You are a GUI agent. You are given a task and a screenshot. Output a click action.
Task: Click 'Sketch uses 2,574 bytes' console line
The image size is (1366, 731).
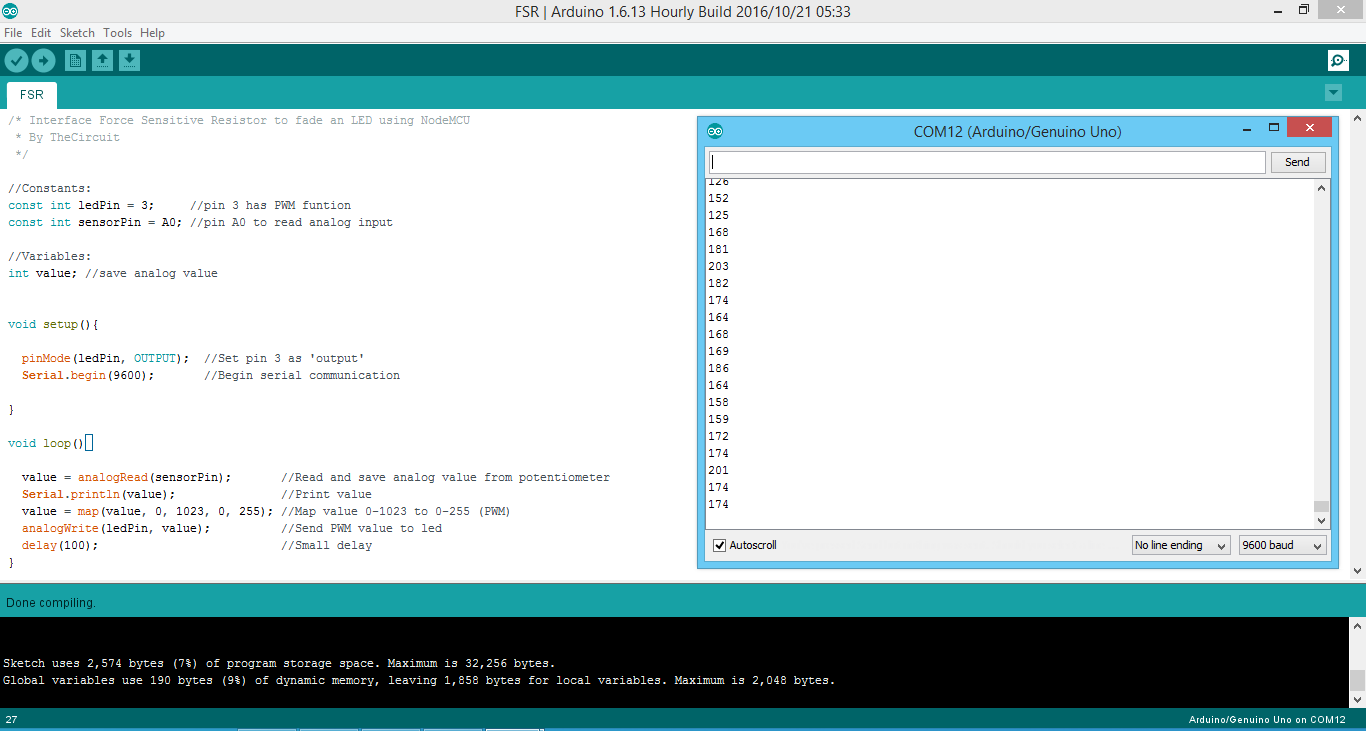(279, 663)
